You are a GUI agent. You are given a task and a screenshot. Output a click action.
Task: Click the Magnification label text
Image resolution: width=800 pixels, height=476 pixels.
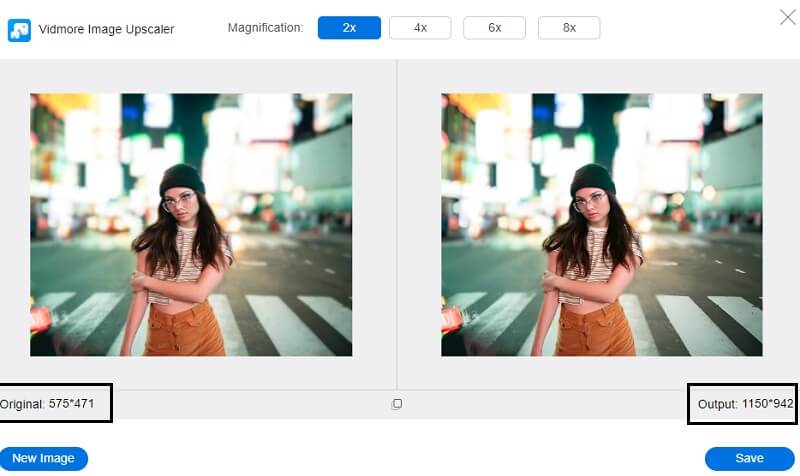(x=265, y=28)
